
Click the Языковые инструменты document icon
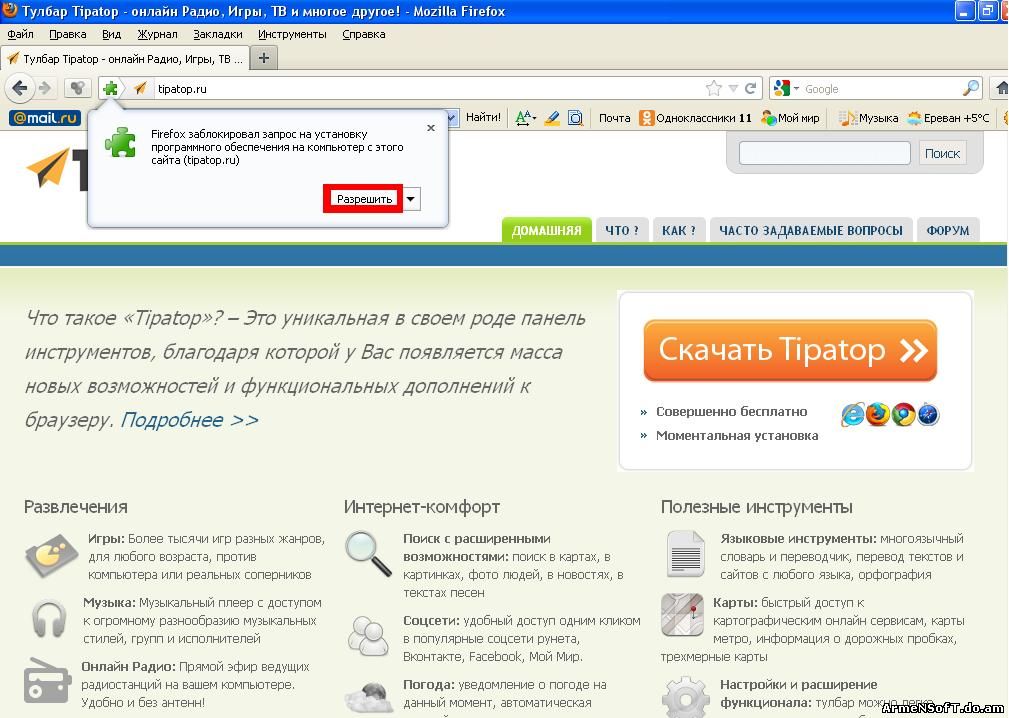[x=685, y=553]
